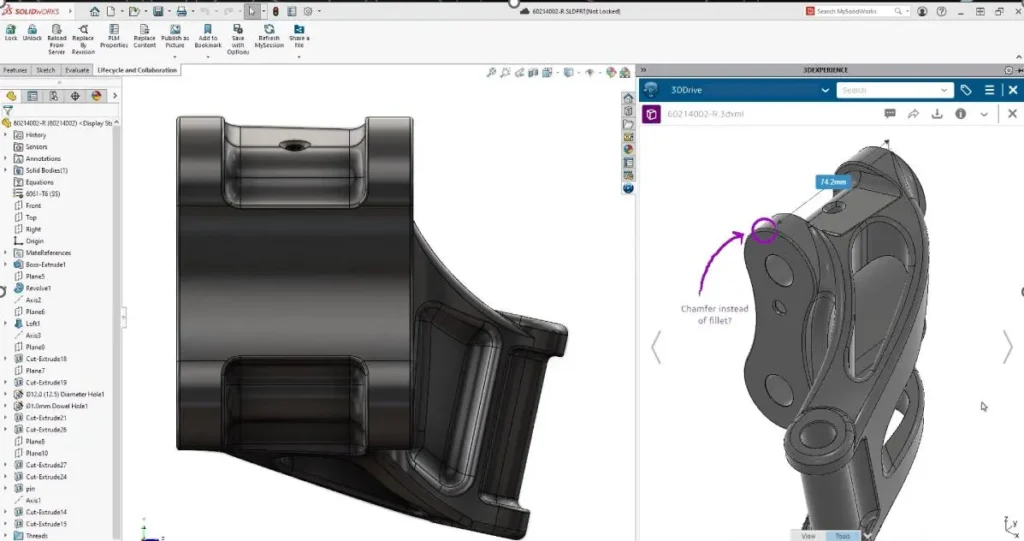Toggle the rebuild traffic light icon

tap(276, 11)
